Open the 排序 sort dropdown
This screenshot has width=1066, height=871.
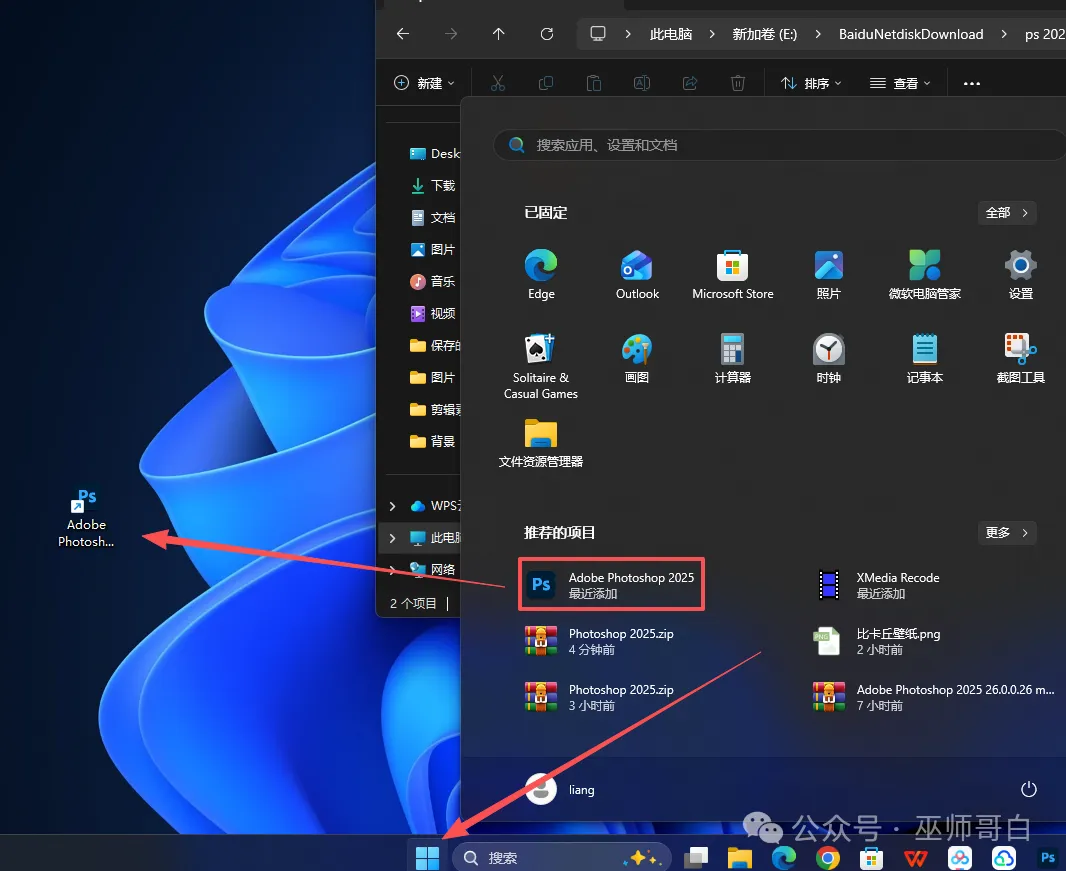[810, 83]
